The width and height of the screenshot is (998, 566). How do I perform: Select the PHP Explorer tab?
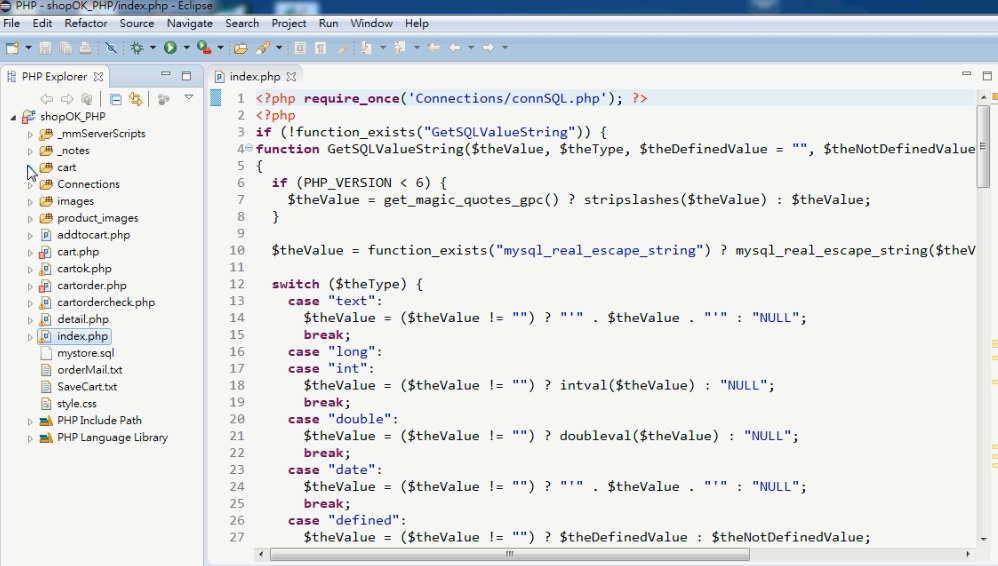point(54,76)
